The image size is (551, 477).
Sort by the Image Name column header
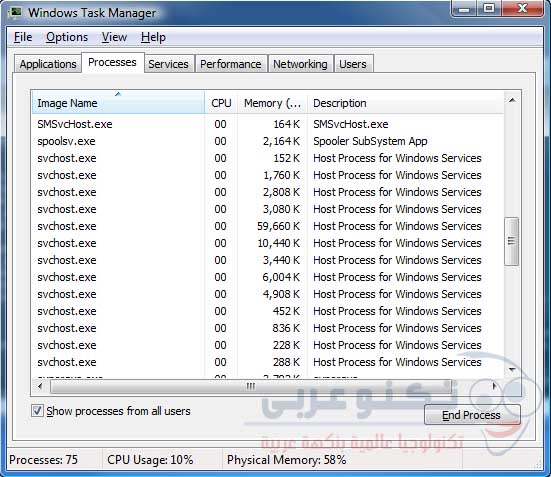point(118,103)
